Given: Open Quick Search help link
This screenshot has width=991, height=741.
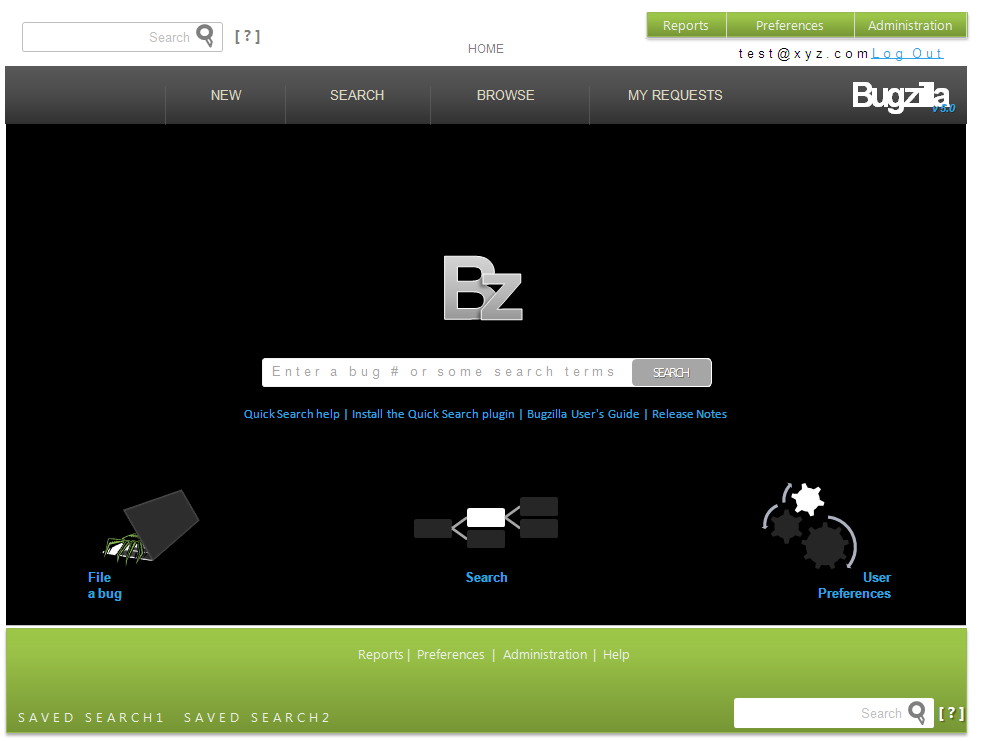Looking at the screenshot, I should point(291,414).
